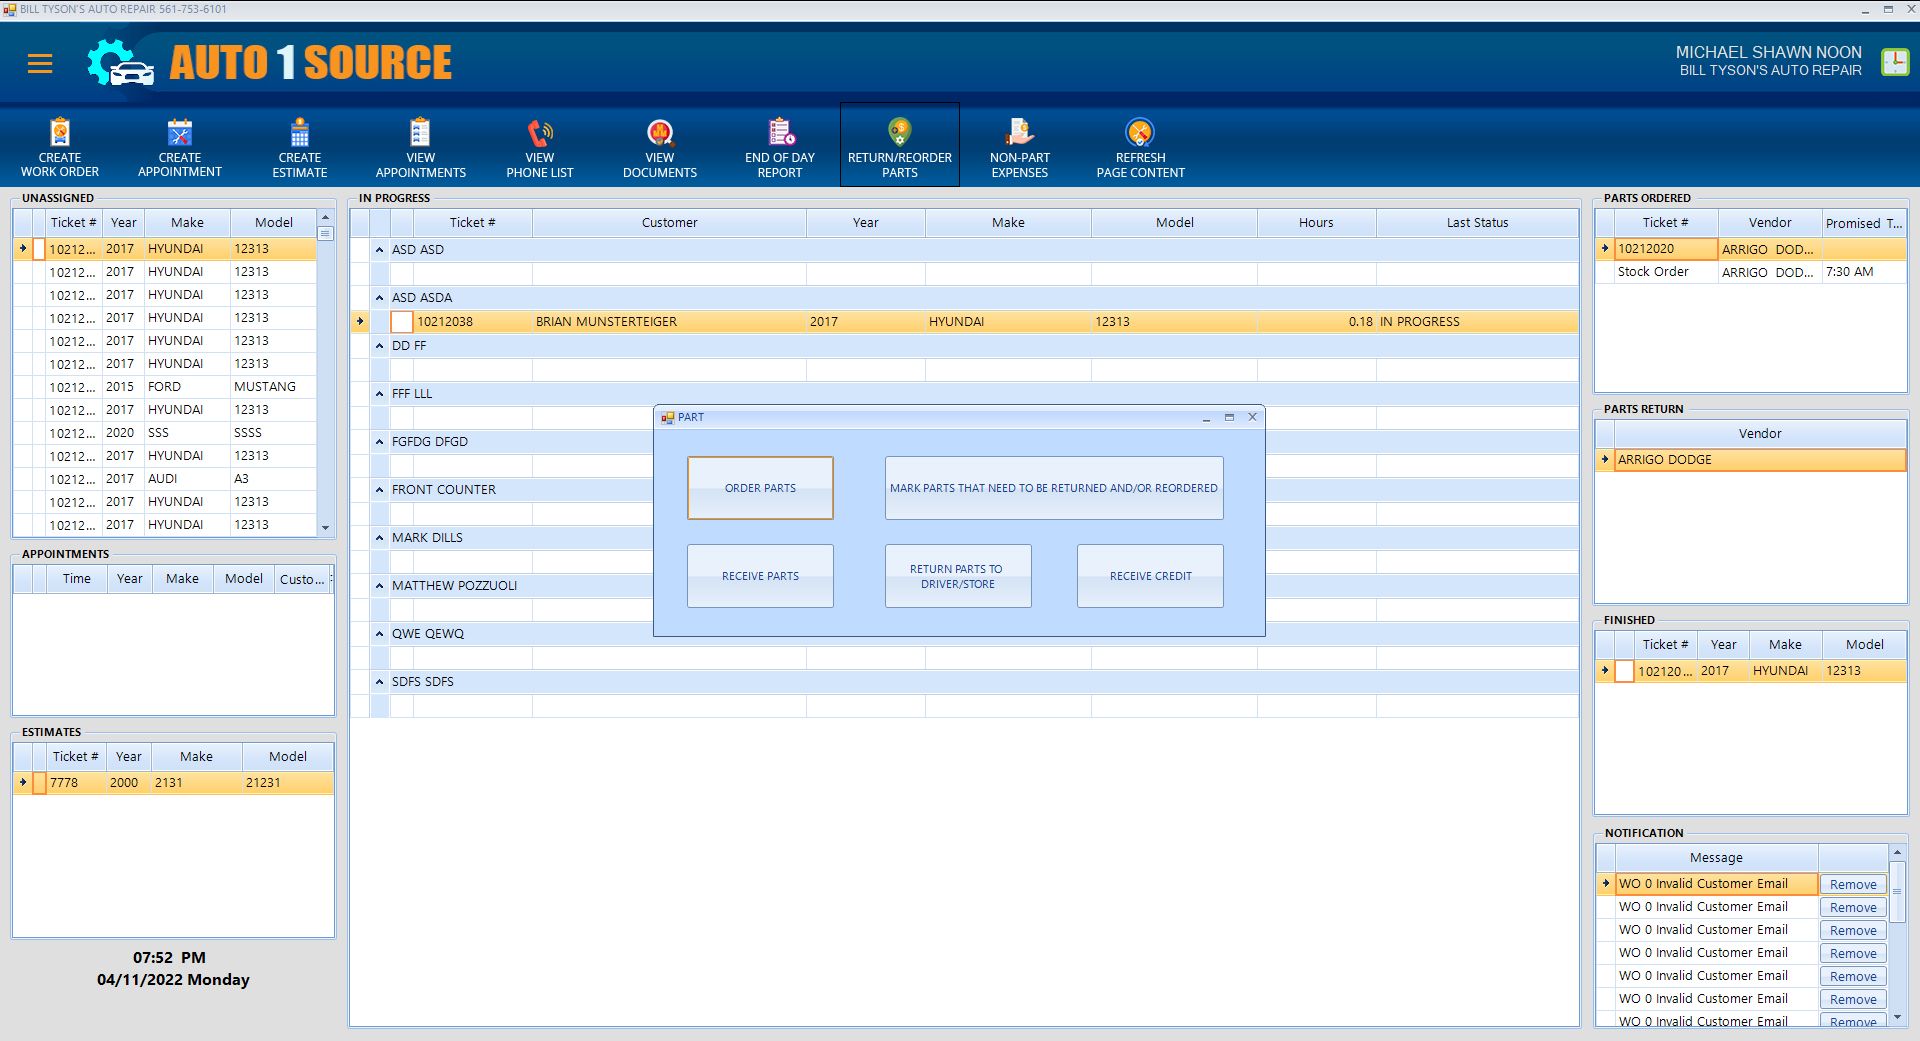The image size is (1920, 1041).
Task: Collapse the FRONT COUNTER group
Action: [x=380, y=490]
